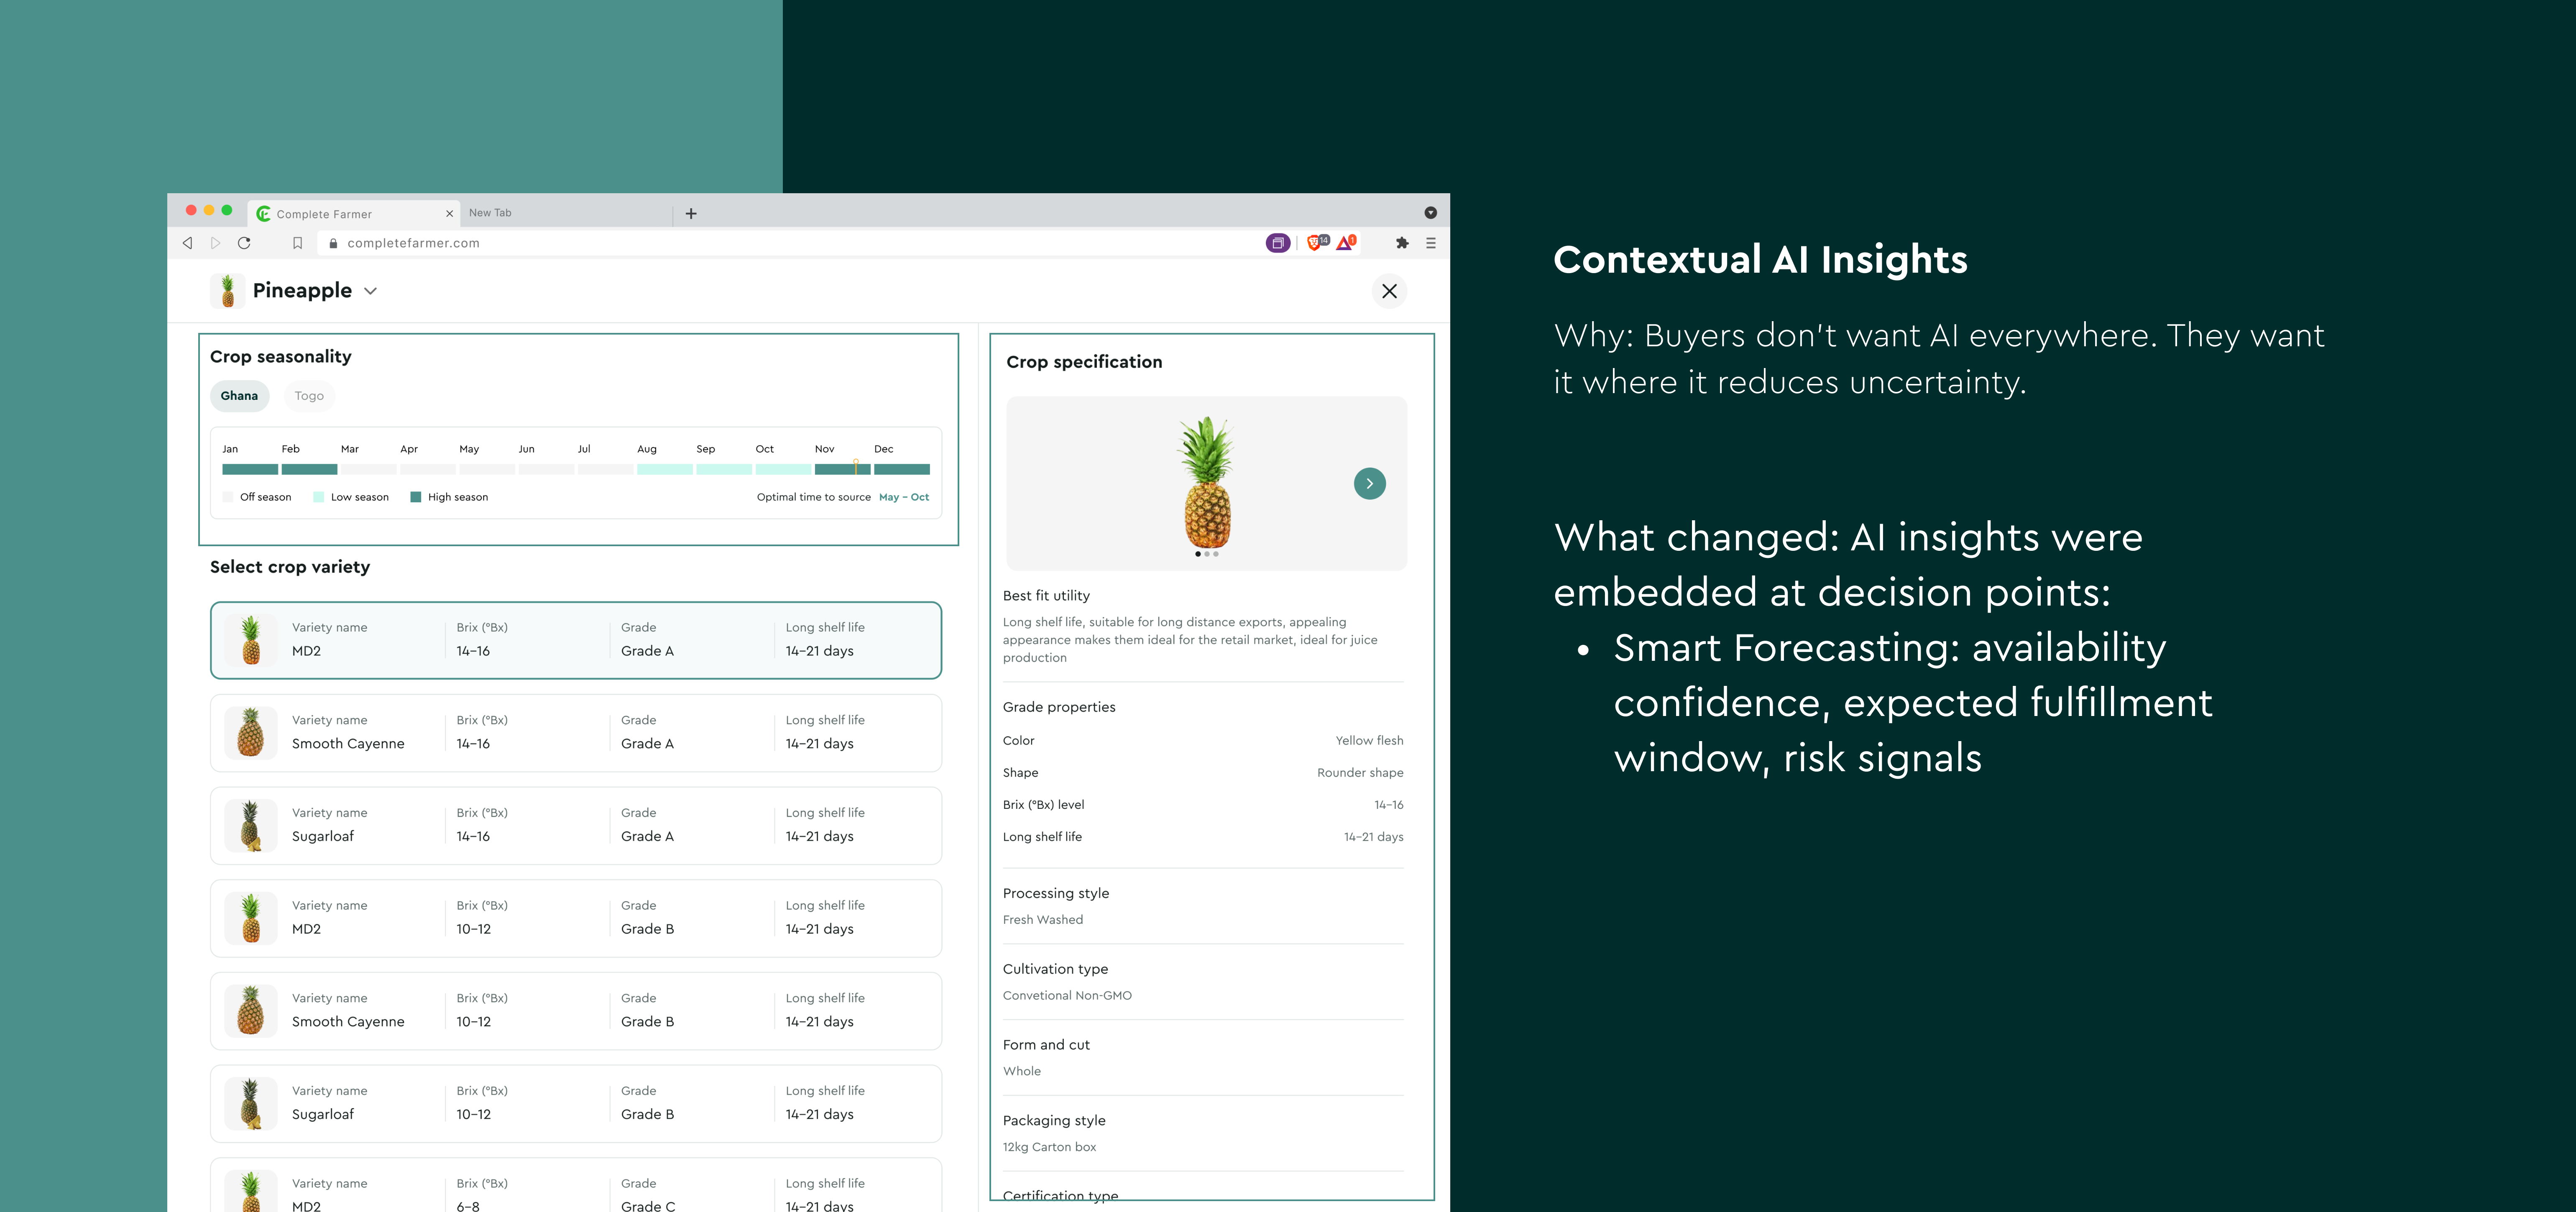Open the browser extensions puzzle icon
Screen dimensions: 2576x1212
tap(1402, 243)
